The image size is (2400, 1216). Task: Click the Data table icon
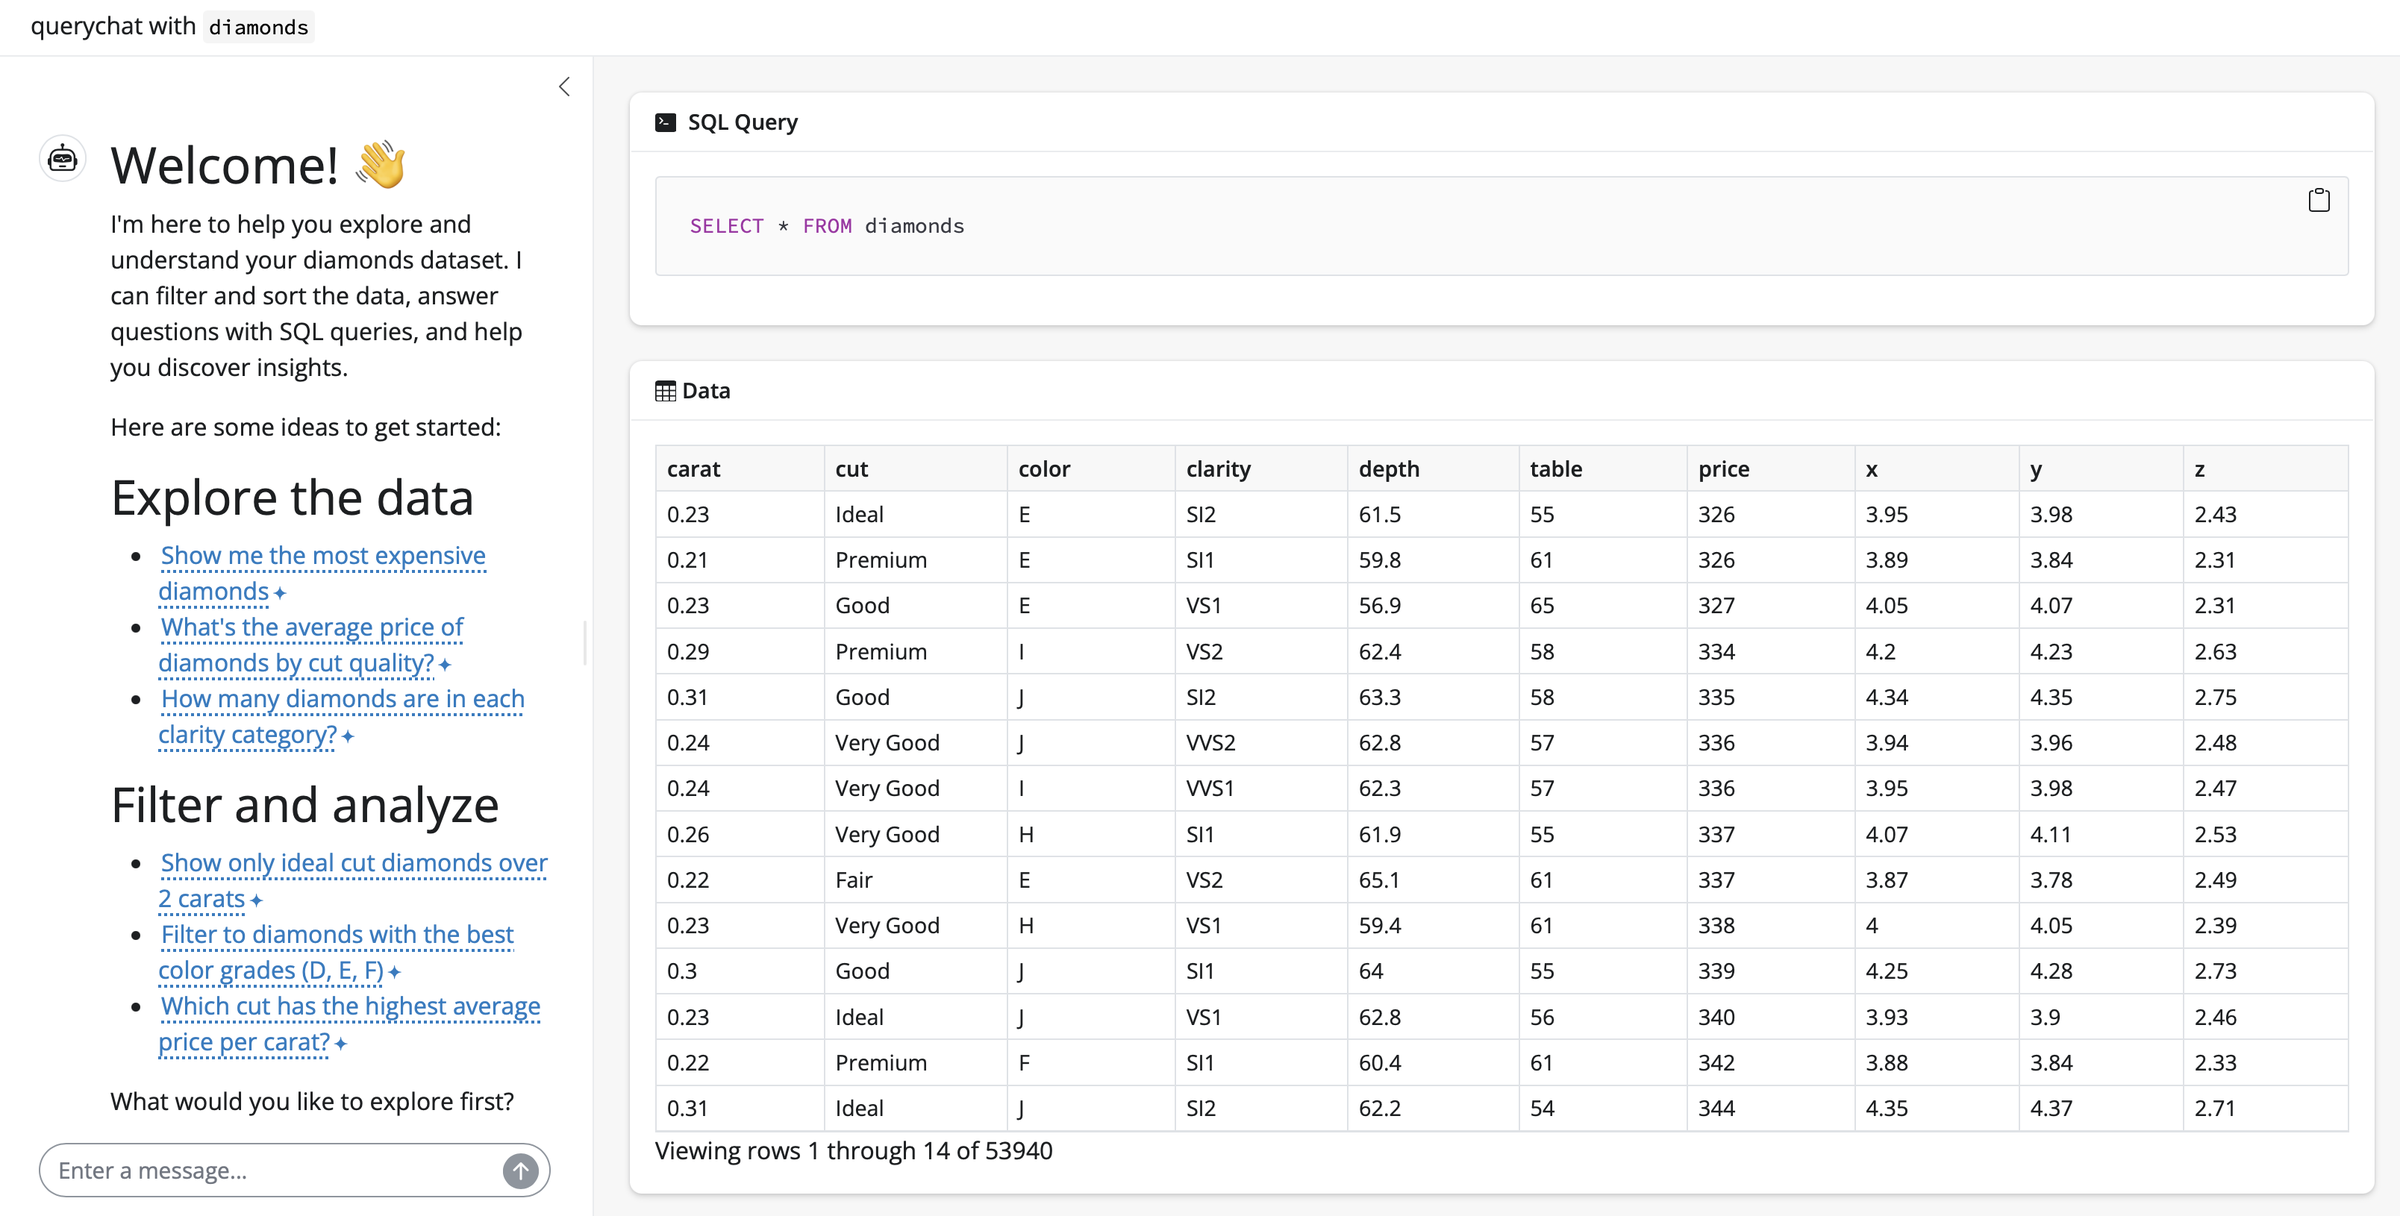(x=665, y=391)
